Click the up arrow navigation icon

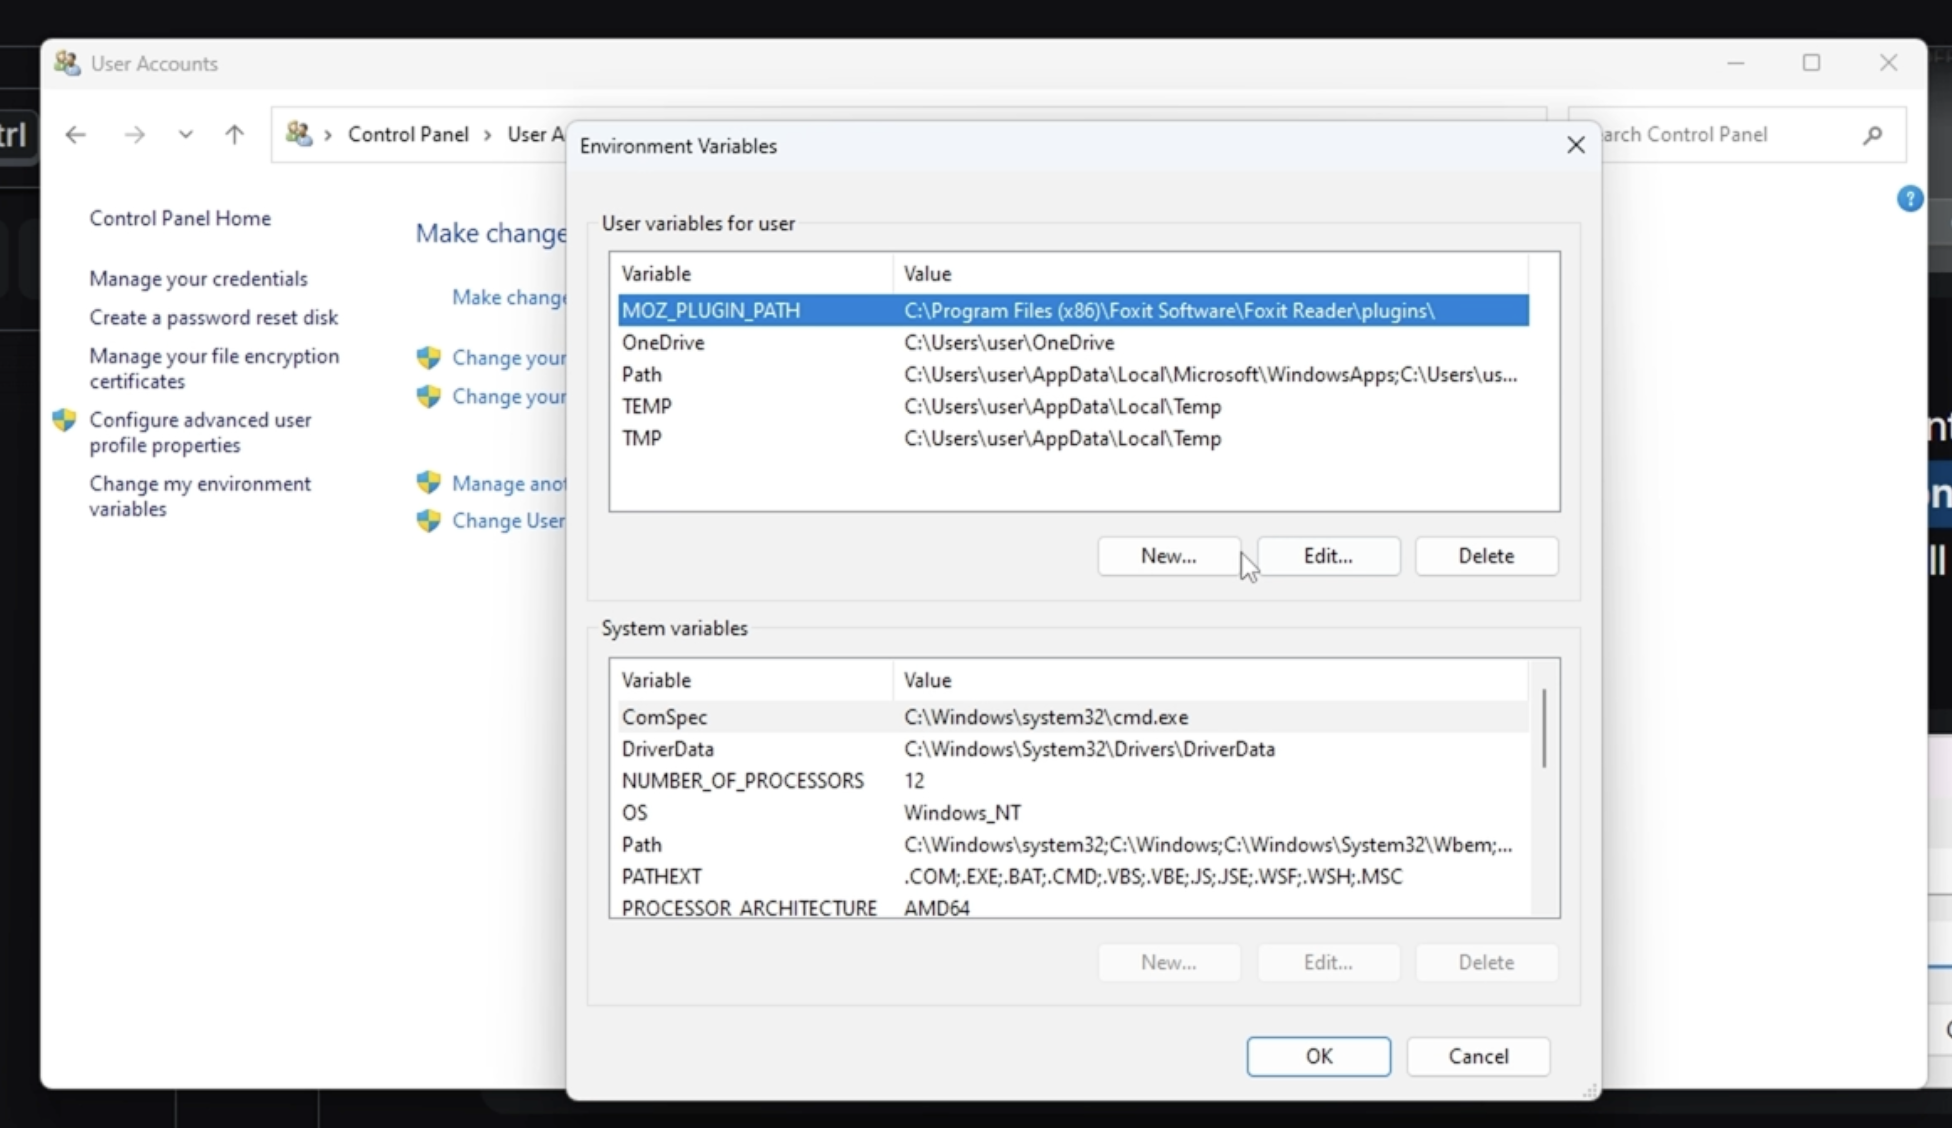tap(234, 135)
